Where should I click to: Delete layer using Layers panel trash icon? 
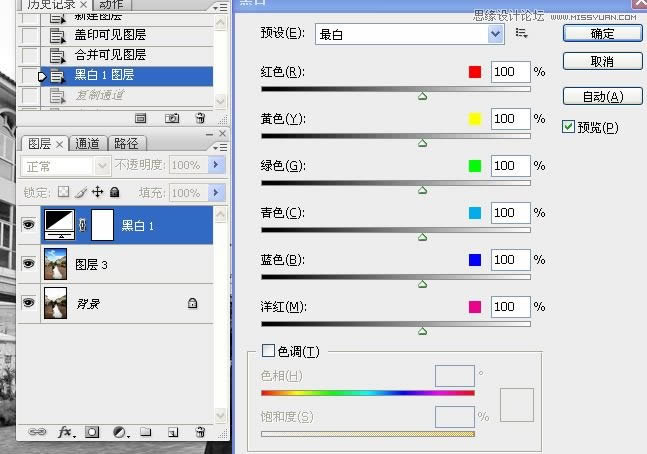199,432
